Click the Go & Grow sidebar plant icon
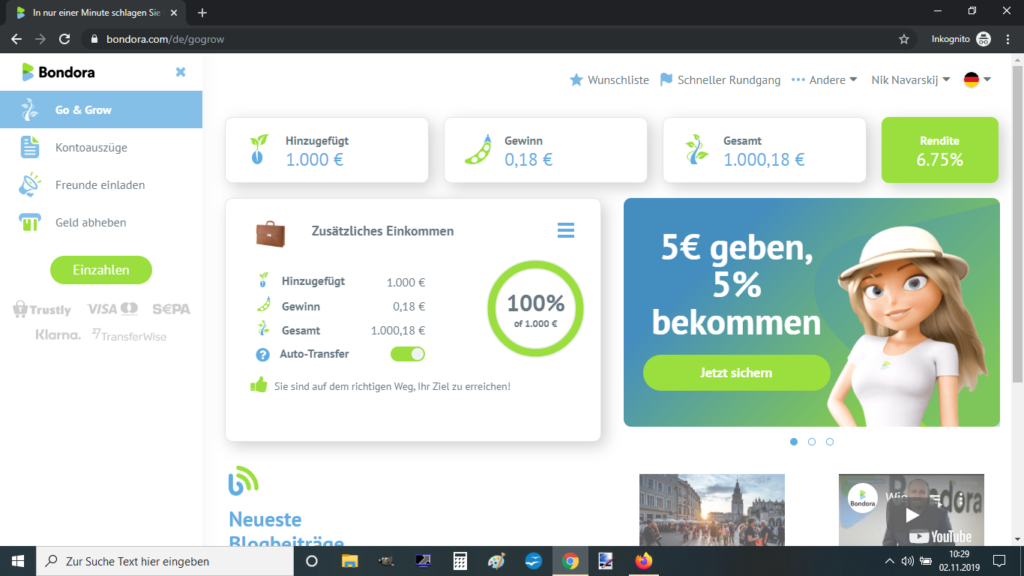Image resolution: width=1024 pixels, height=576 pixels. pyautogui.click(x=29, y=110)
